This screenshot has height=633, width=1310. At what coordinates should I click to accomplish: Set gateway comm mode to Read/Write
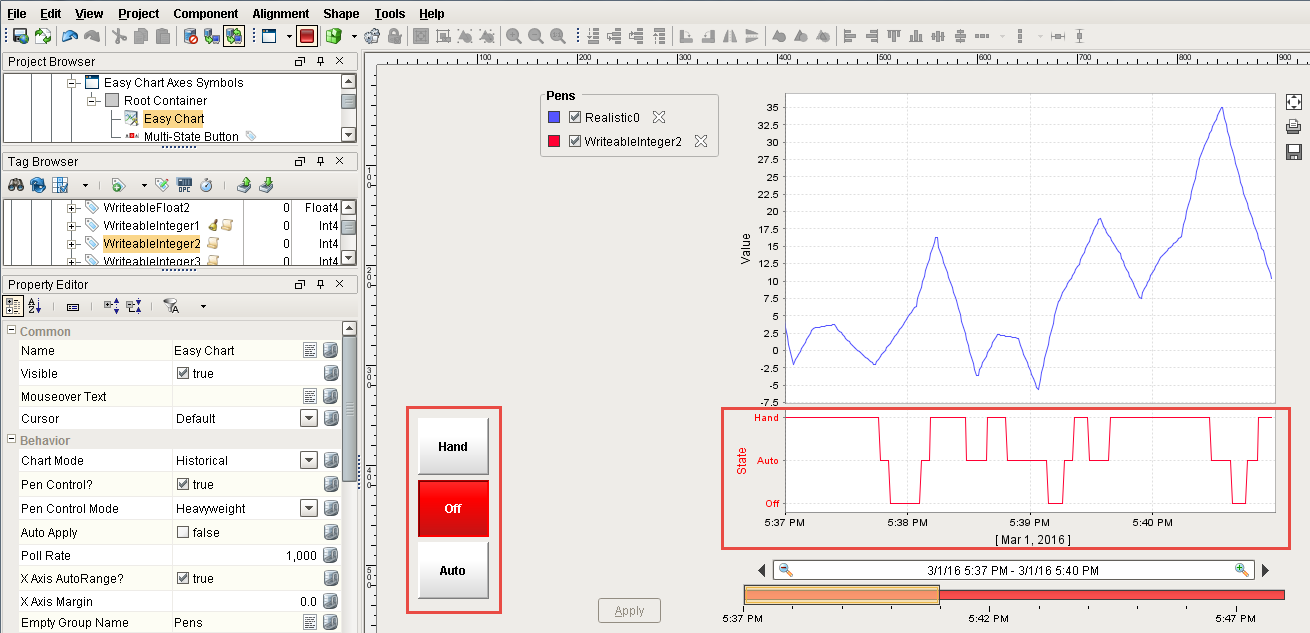pos(233,36)
